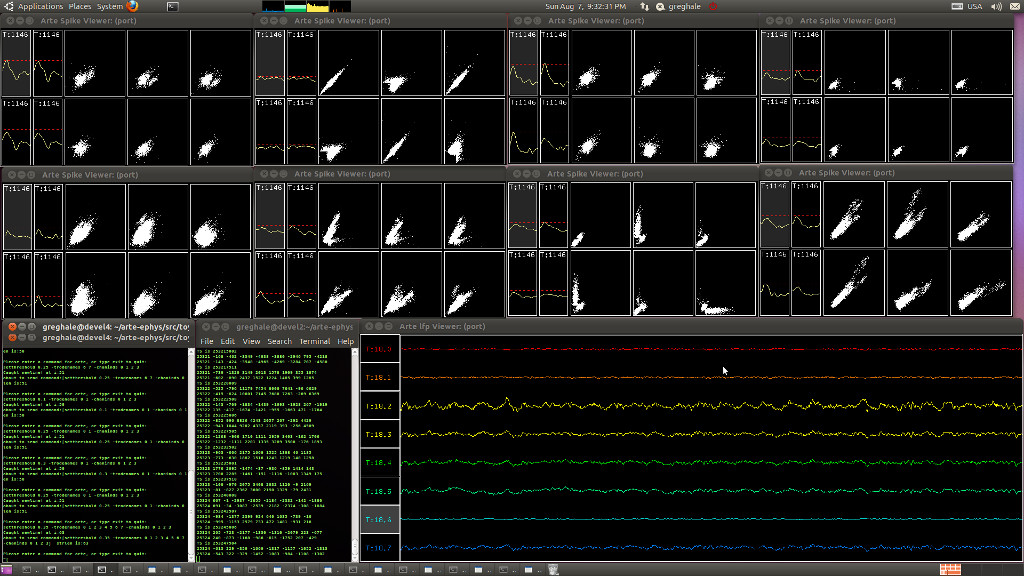Open the system monitor graph applet

[x=306, y=7]
